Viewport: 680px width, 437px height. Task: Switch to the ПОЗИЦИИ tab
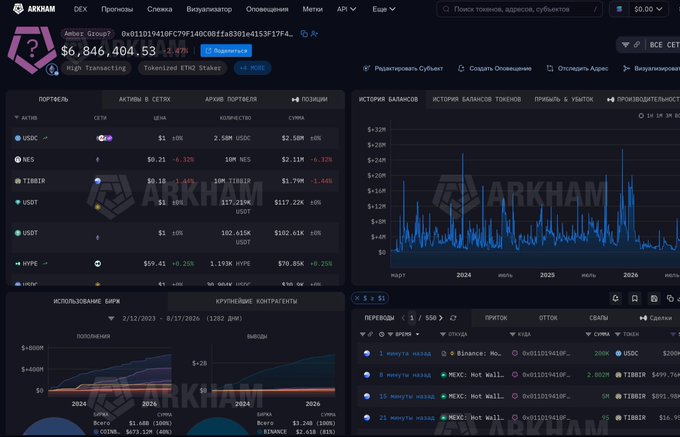[x=309, y=99]
